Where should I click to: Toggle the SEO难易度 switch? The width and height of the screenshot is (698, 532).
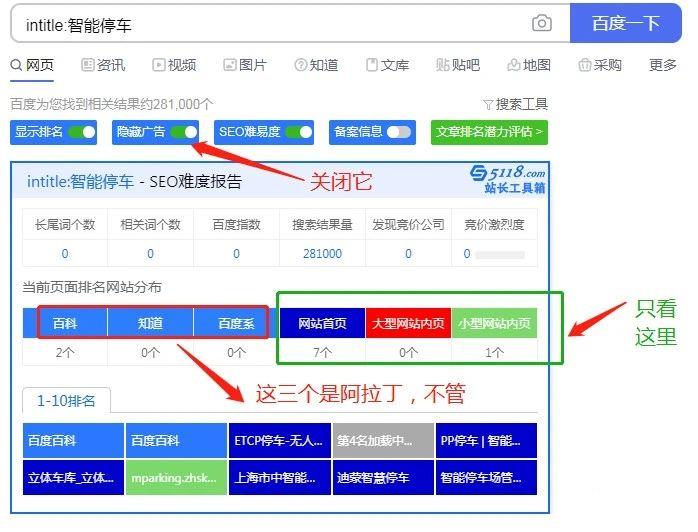(x=298, y=132)
